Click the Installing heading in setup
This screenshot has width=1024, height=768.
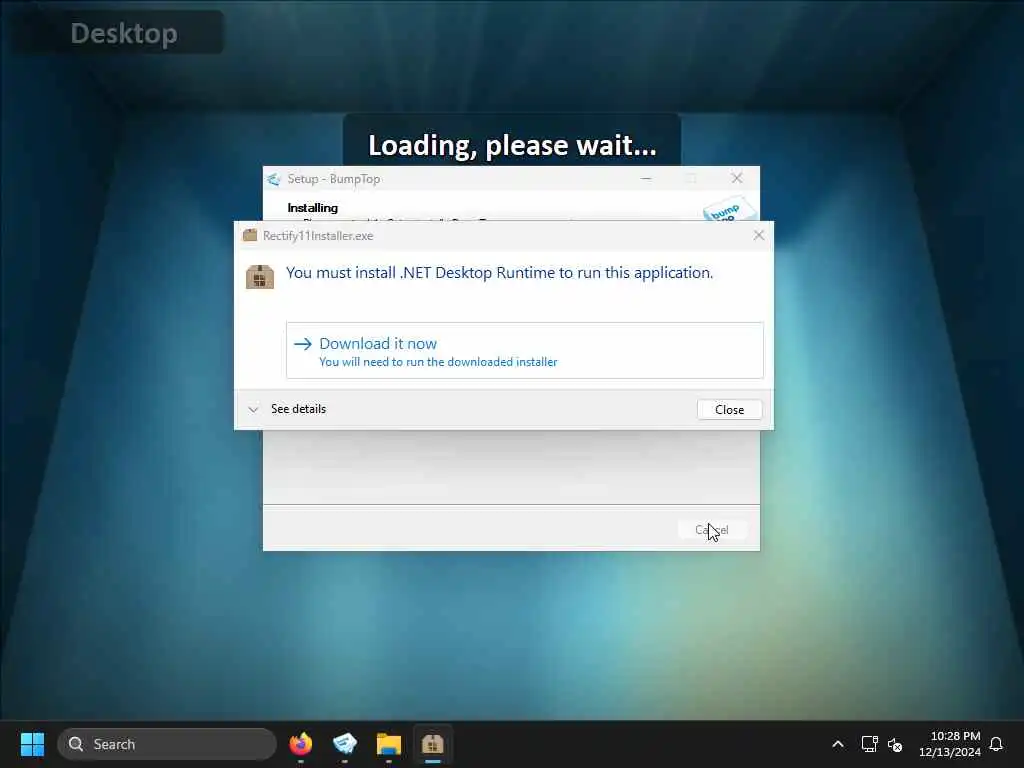[x=313, y=208]
